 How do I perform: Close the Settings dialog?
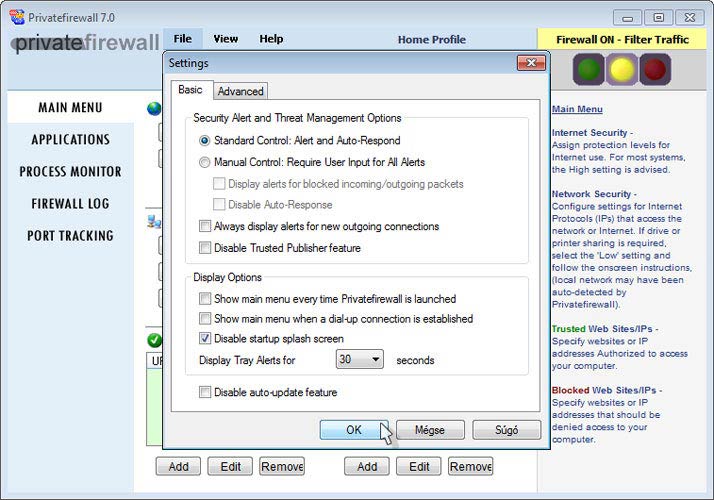tap(531, 63)
